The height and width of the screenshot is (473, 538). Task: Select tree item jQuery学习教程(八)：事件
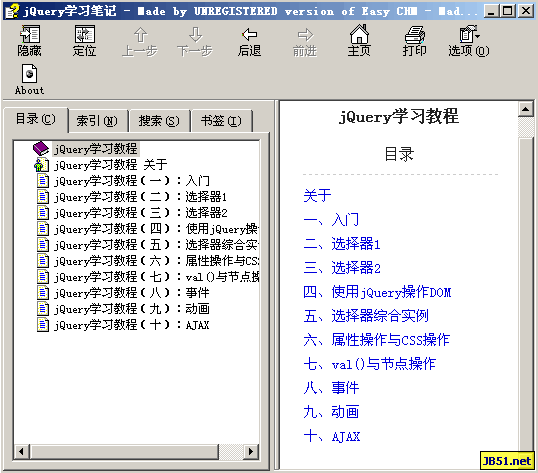(x=132, y=293)
